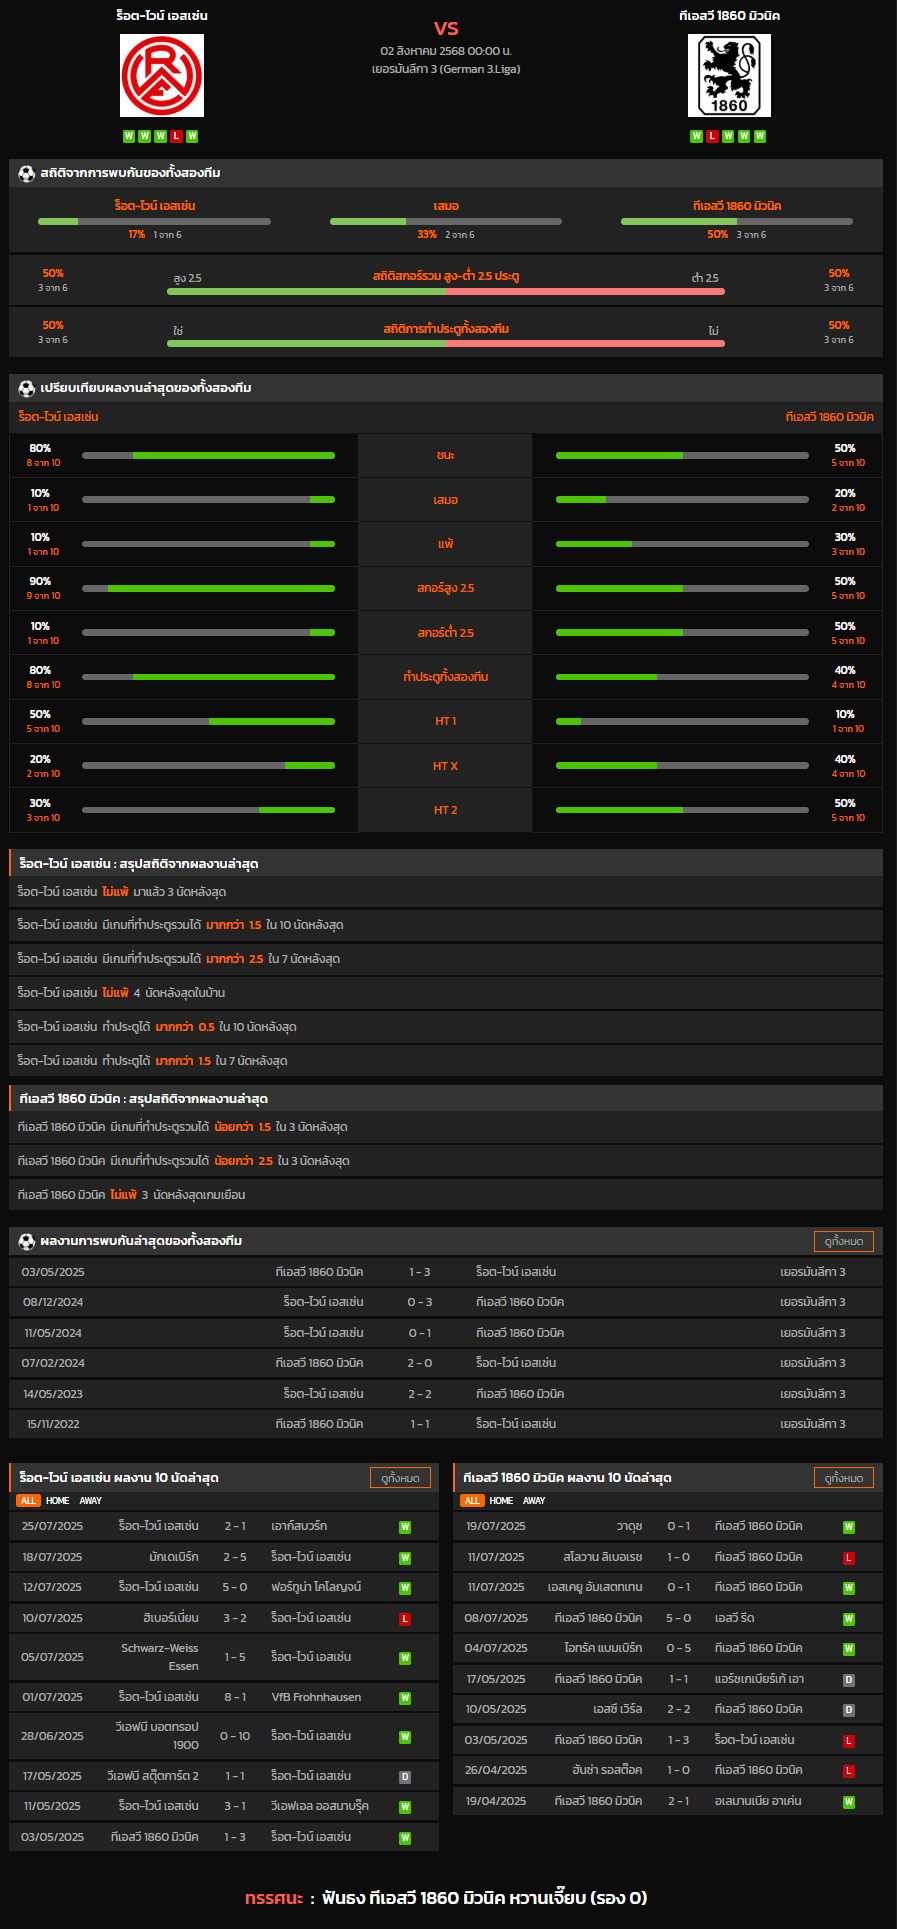The height and width of the screenshot is (1929, 897).
Task: Click Essen's 17% head-to-head win bar
Action: (x=154, y=221)
